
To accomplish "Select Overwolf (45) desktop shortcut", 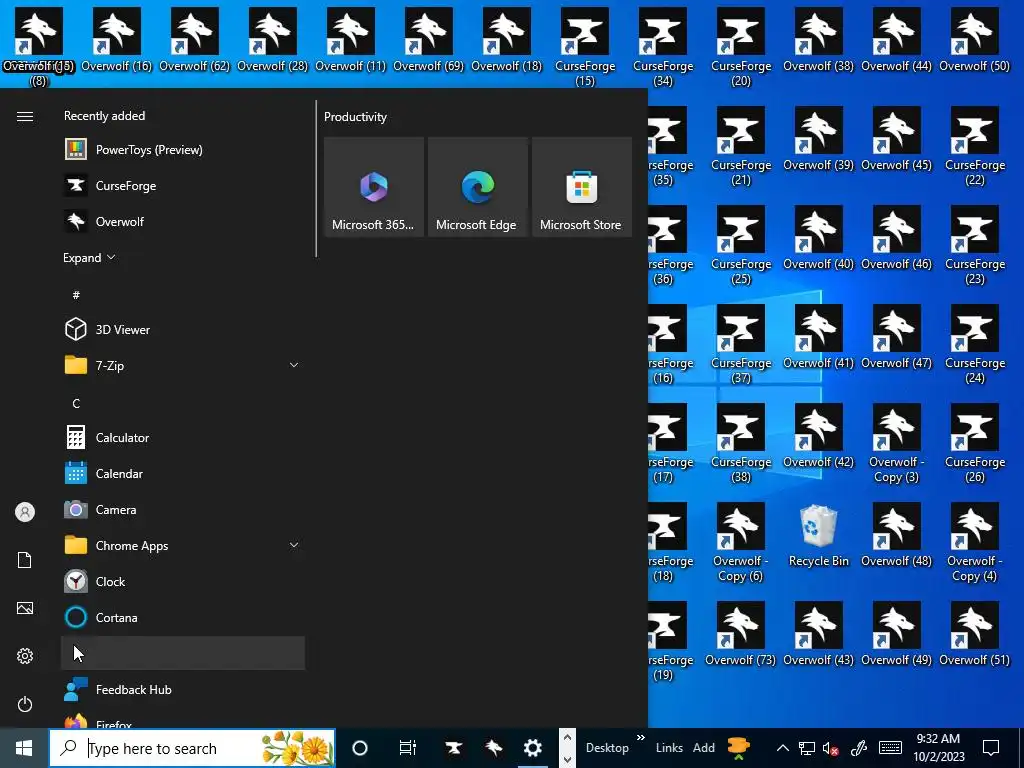I will (x=896, y=139).
